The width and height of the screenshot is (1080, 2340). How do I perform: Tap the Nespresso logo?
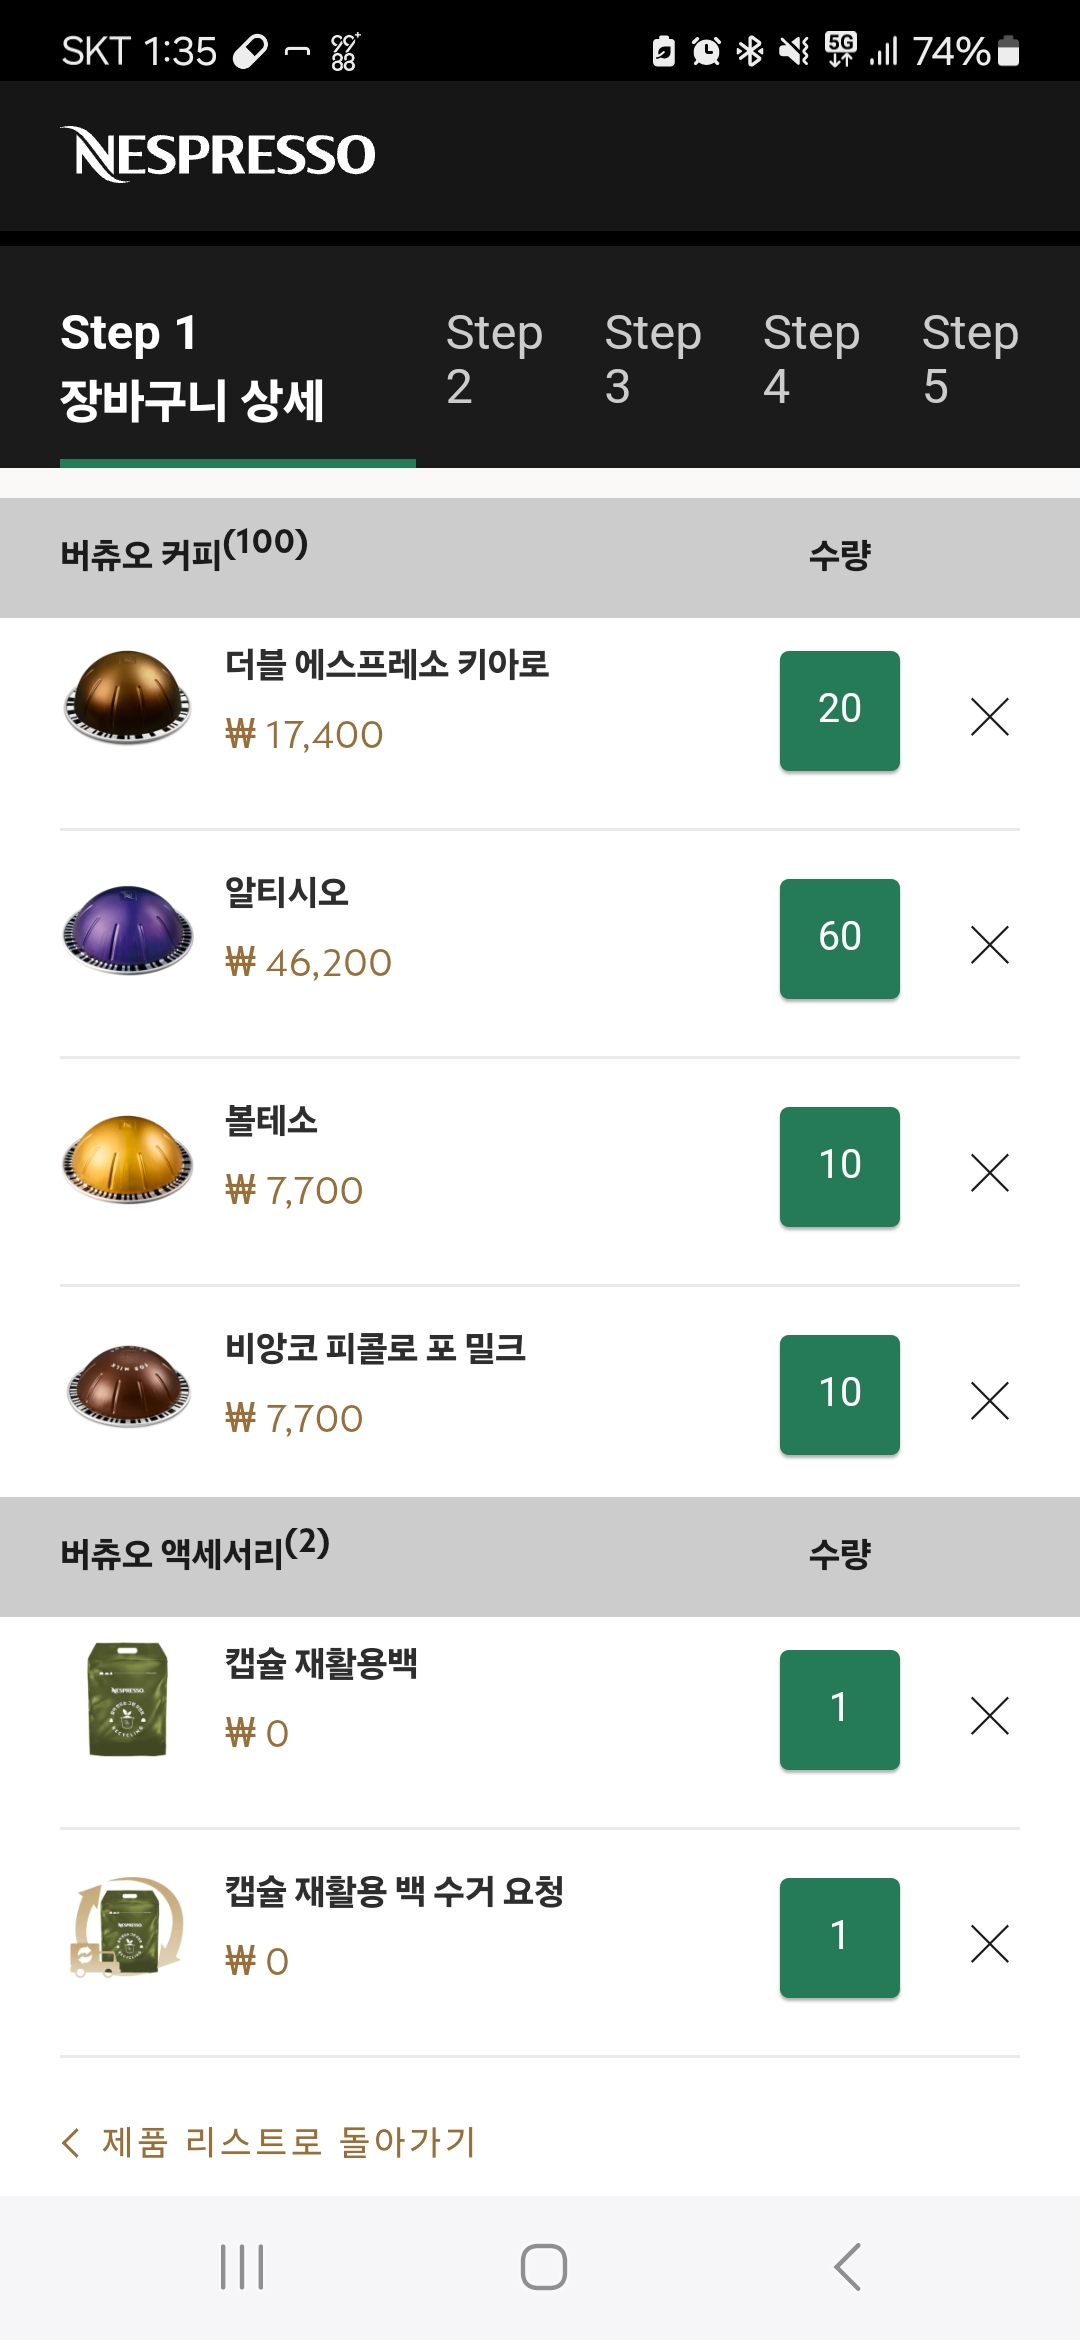pos(218,155)
